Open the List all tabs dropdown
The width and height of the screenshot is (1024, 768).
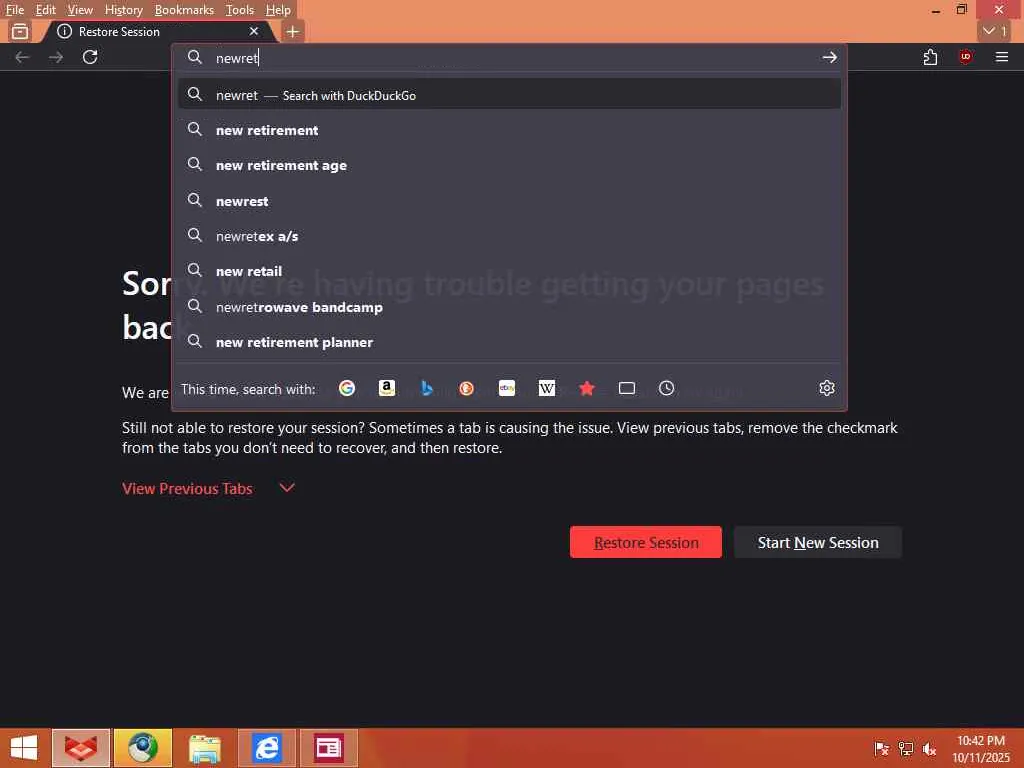click(x=994, y=31)
